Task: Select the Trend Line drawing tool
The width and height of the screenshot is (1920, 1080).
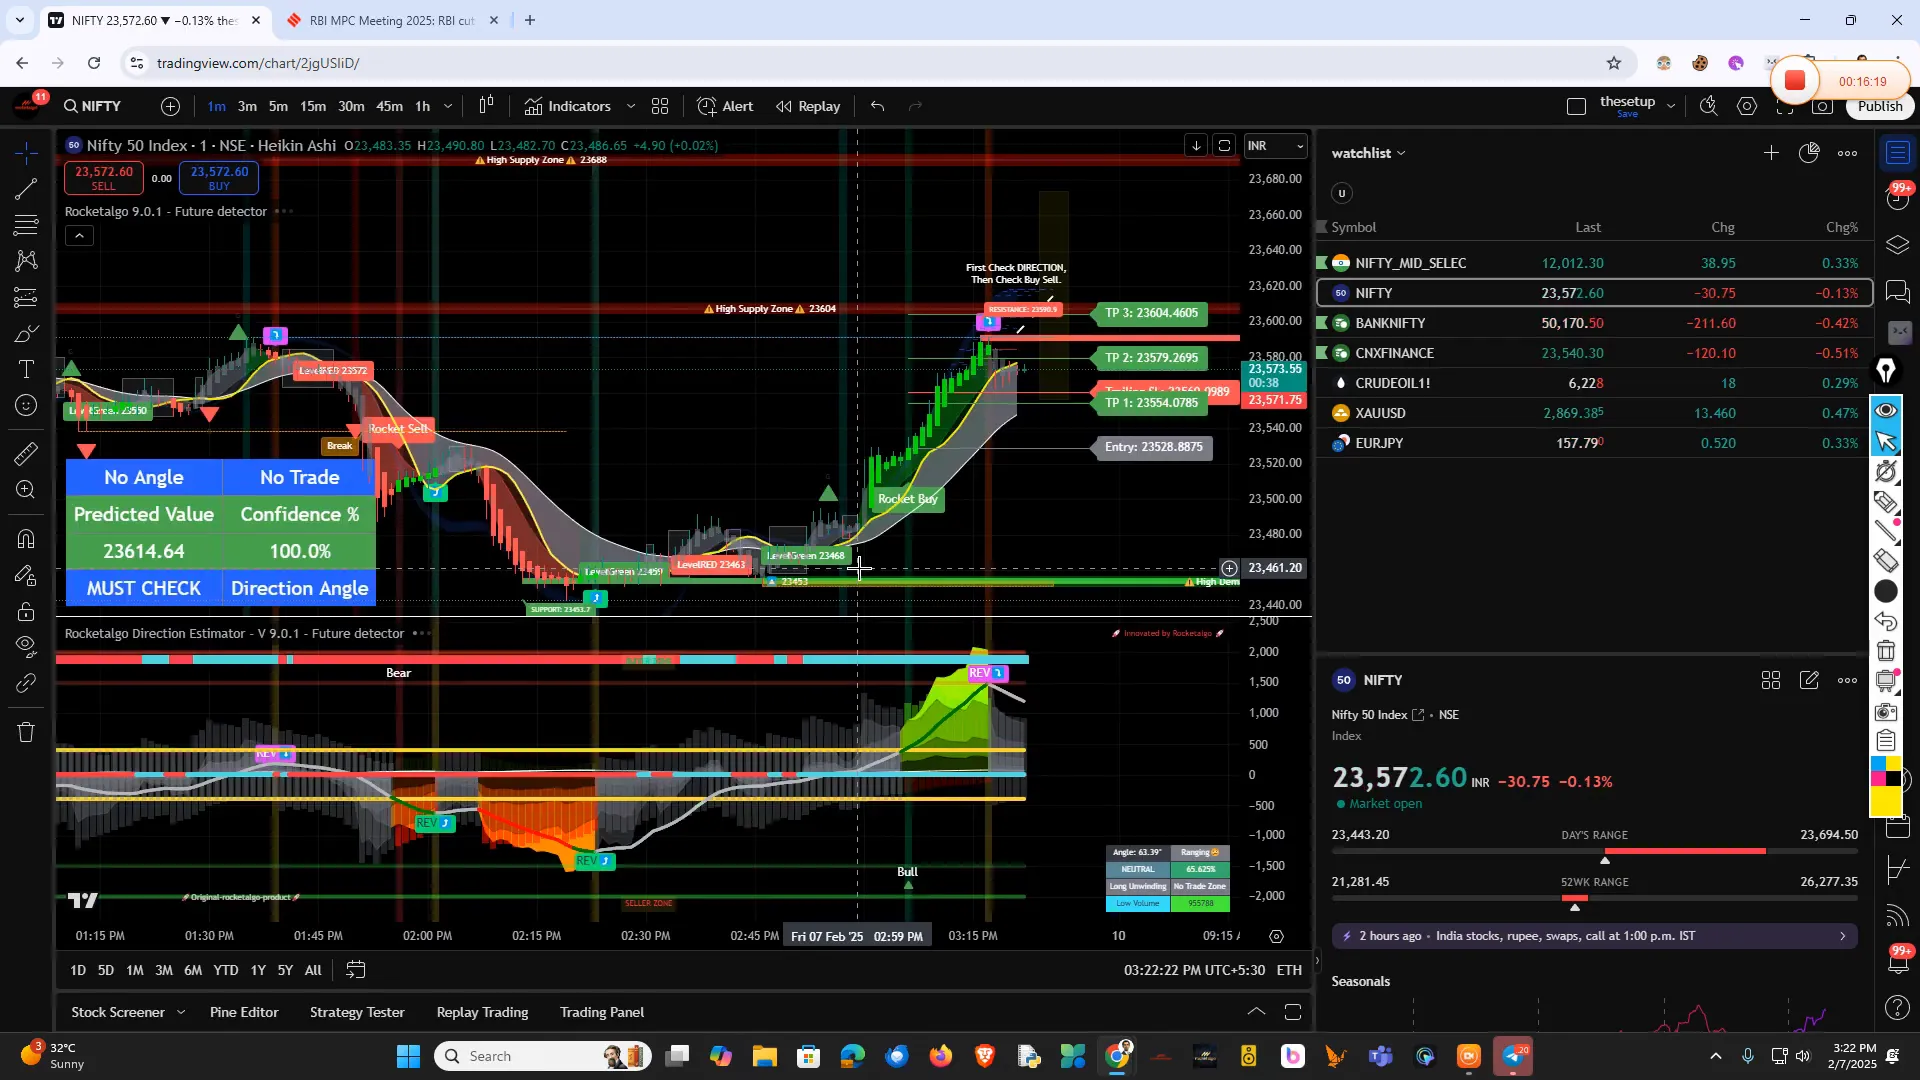Action: click(25, 190)
